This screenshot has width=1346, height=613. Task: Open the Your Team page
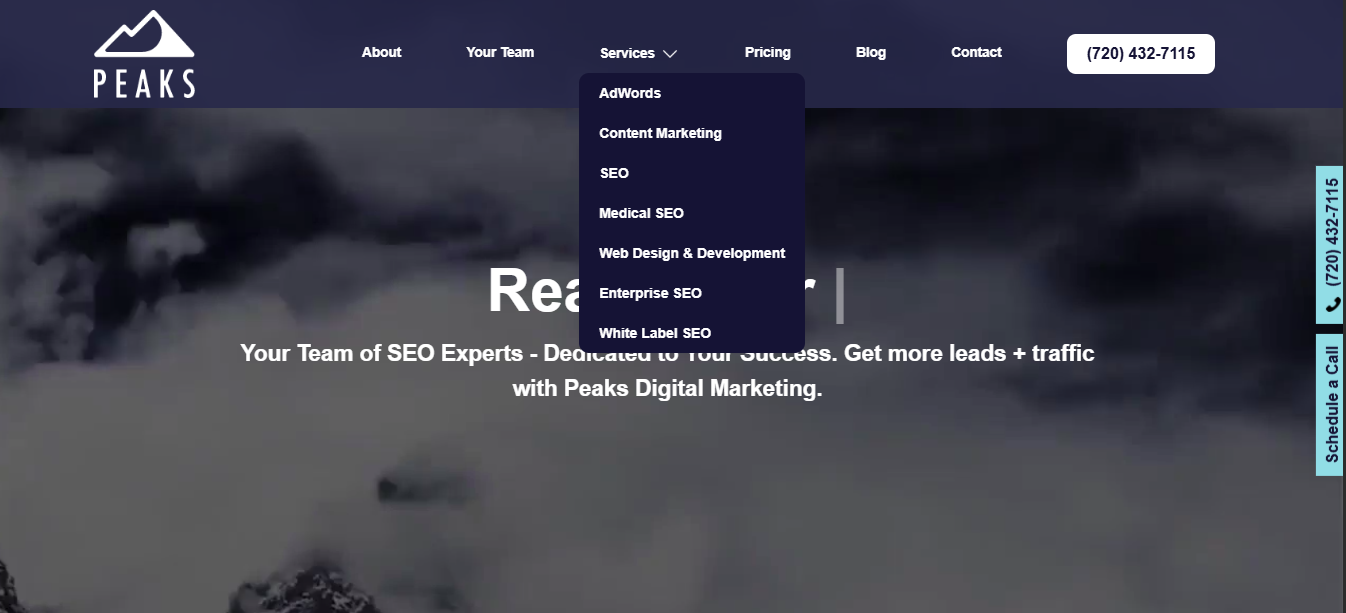(500, 52)
